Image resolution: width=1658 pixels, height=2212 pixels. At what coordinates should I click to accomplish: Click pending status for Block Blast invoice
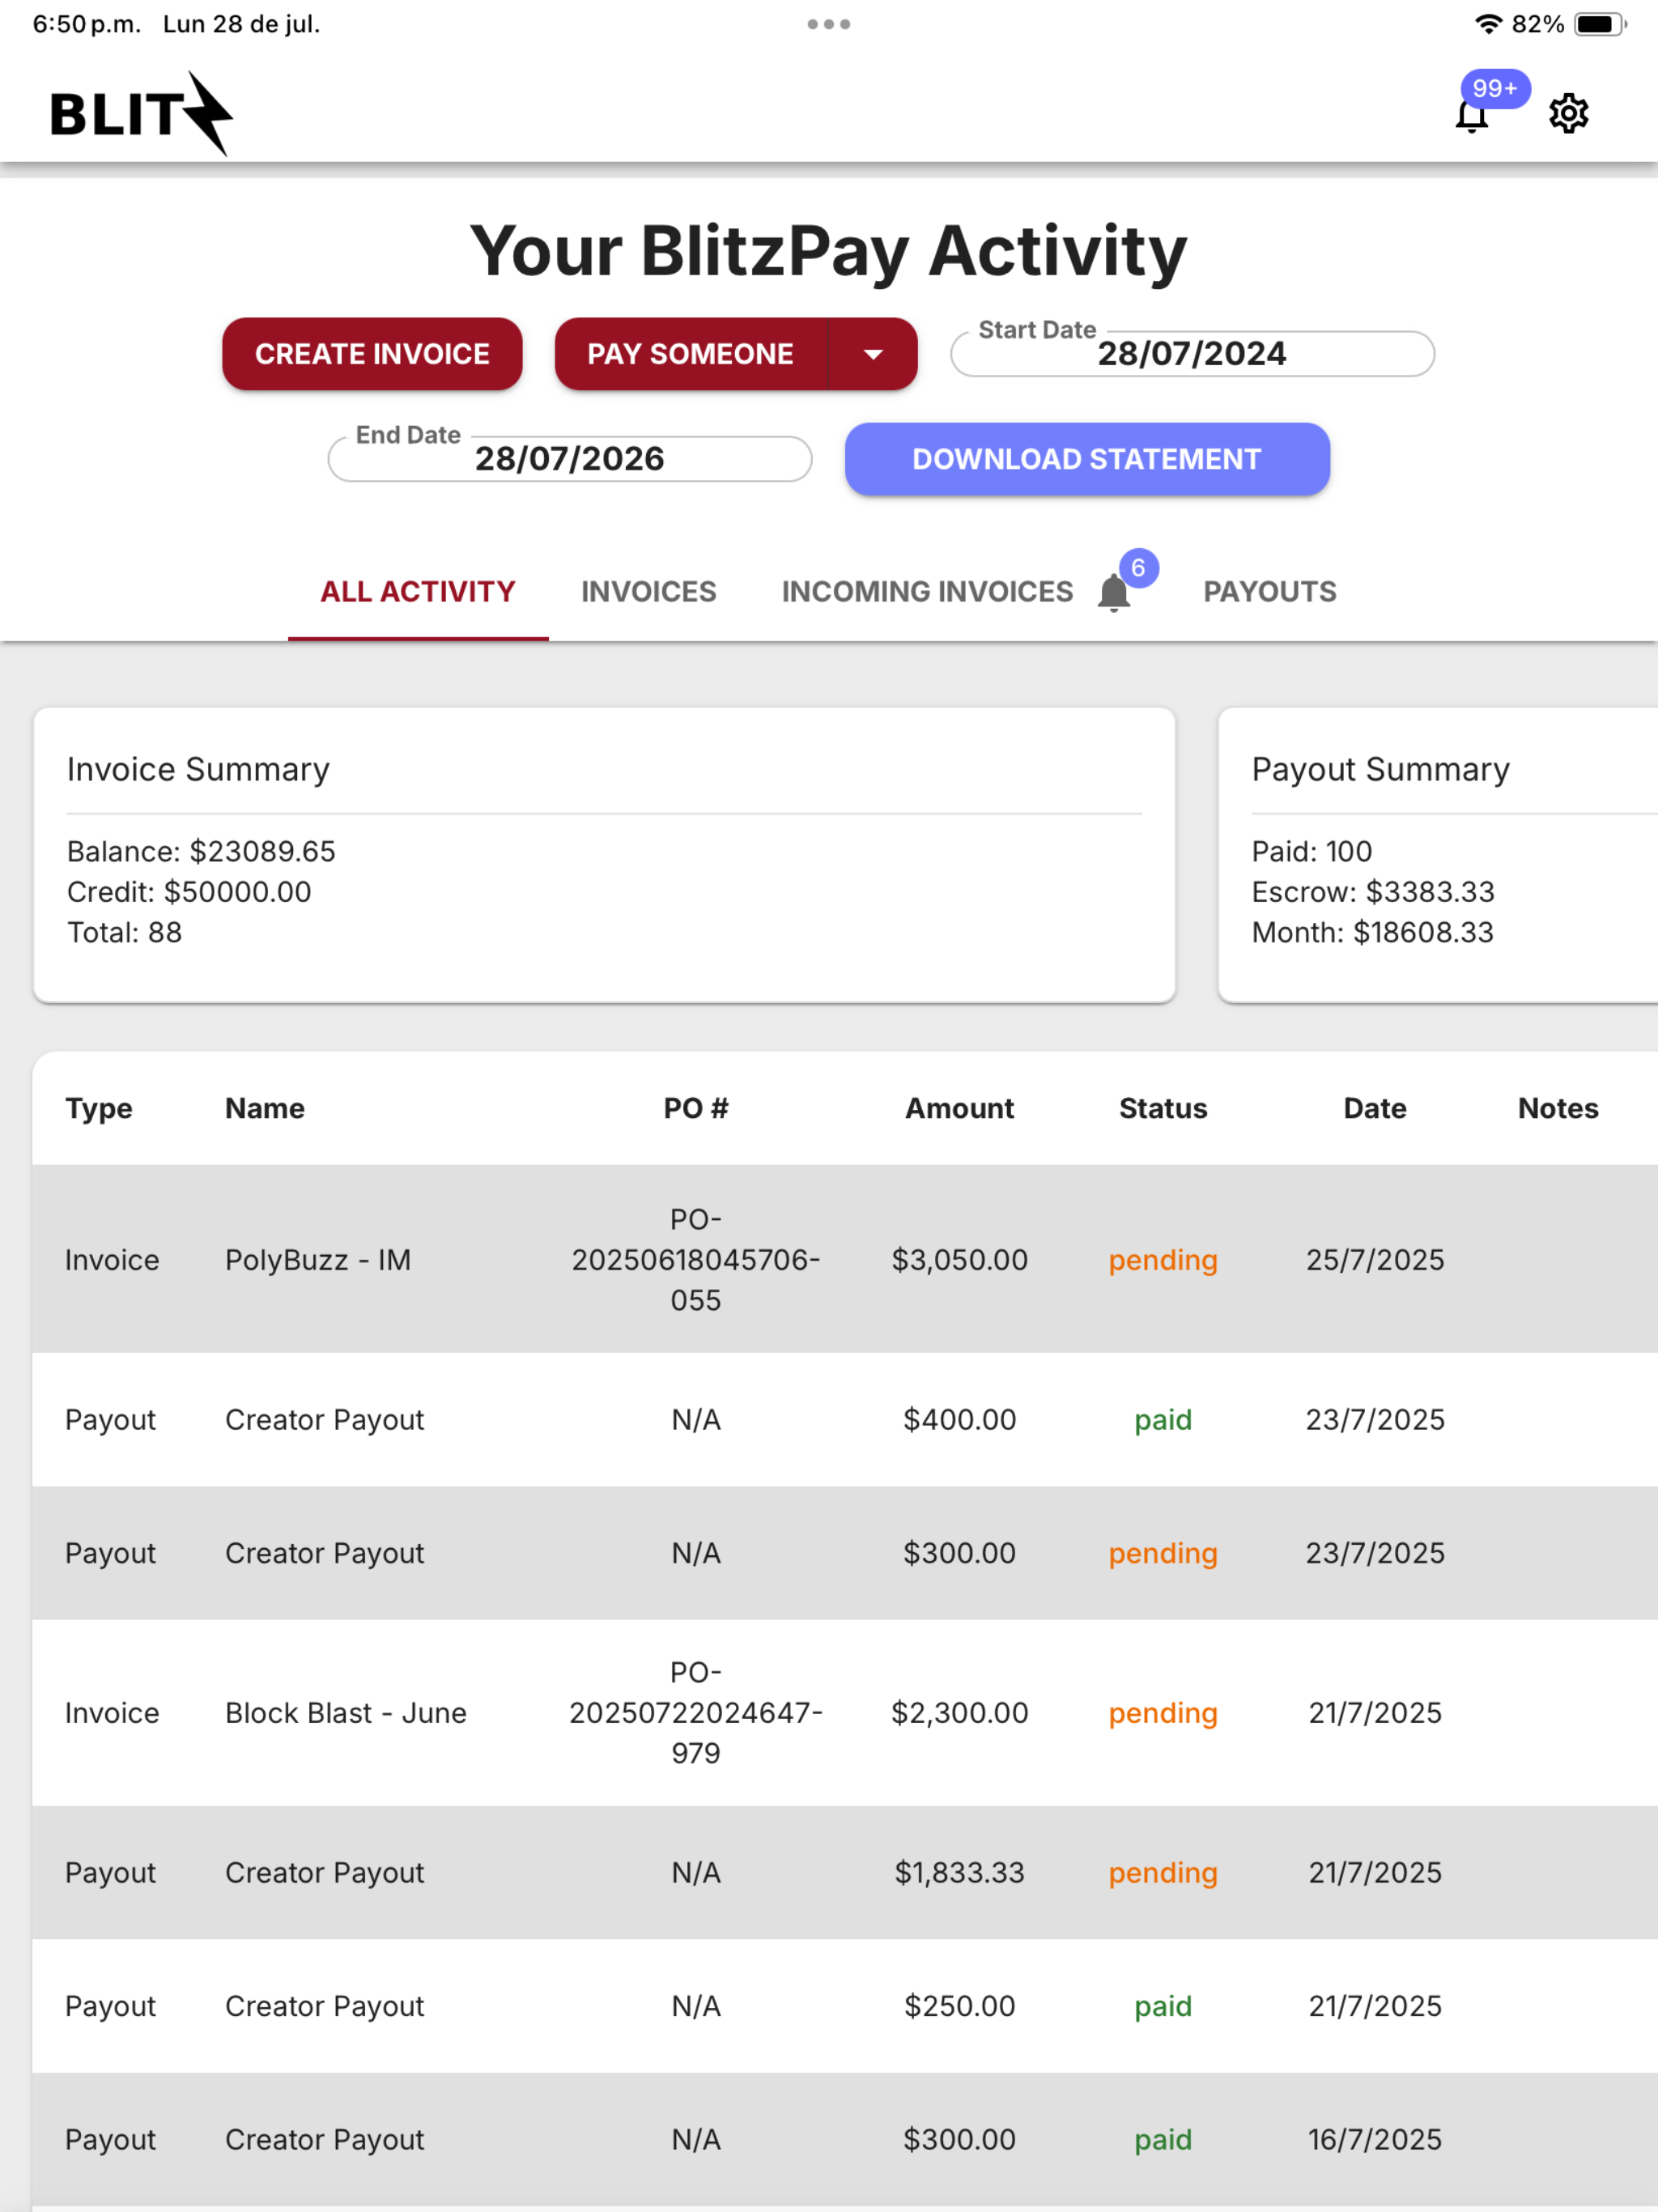[1163, 1713]
